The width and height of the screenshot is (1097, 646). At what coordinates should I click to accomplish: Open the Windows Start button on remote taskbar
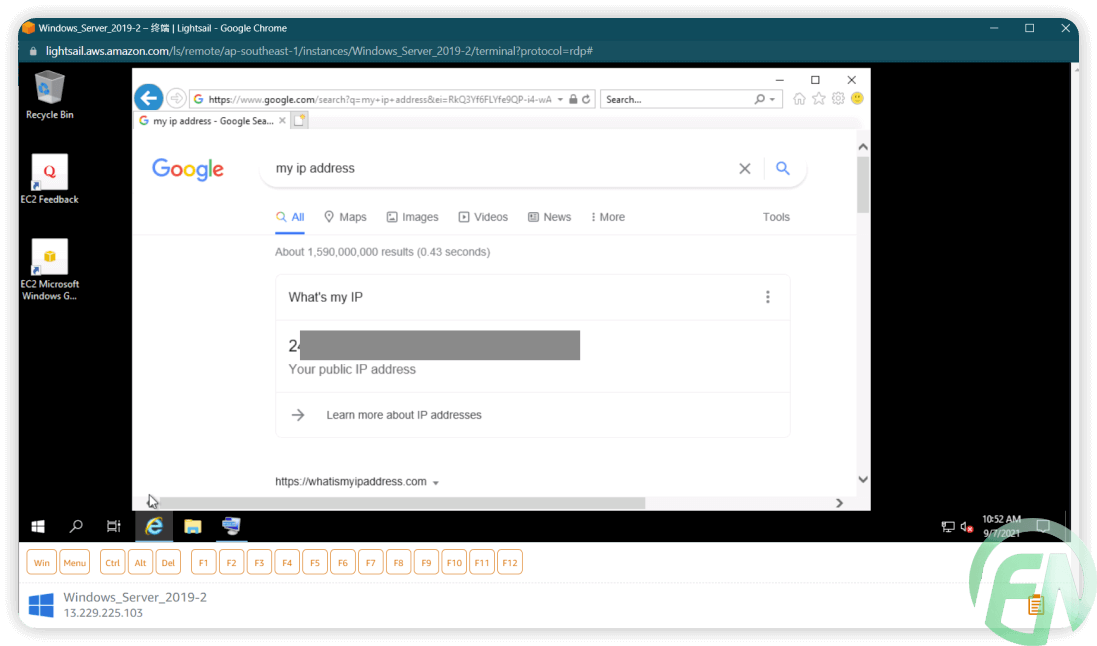coord(38,526)
